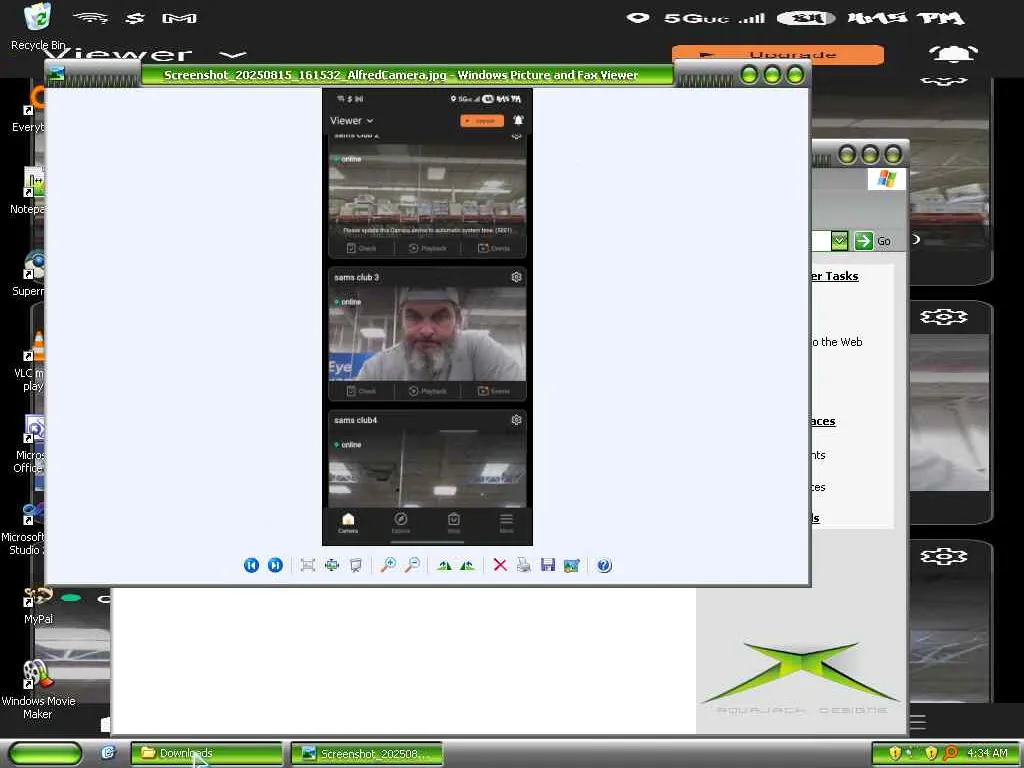Go to the previous image in viewer
The image size is (1024, 768).
pyautogui.click(x=251, y=565)
